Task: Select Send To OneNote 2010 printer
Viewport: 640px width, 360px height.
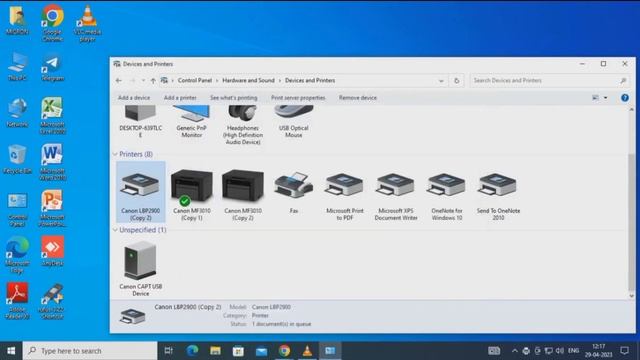Action: tap(498, 192)
